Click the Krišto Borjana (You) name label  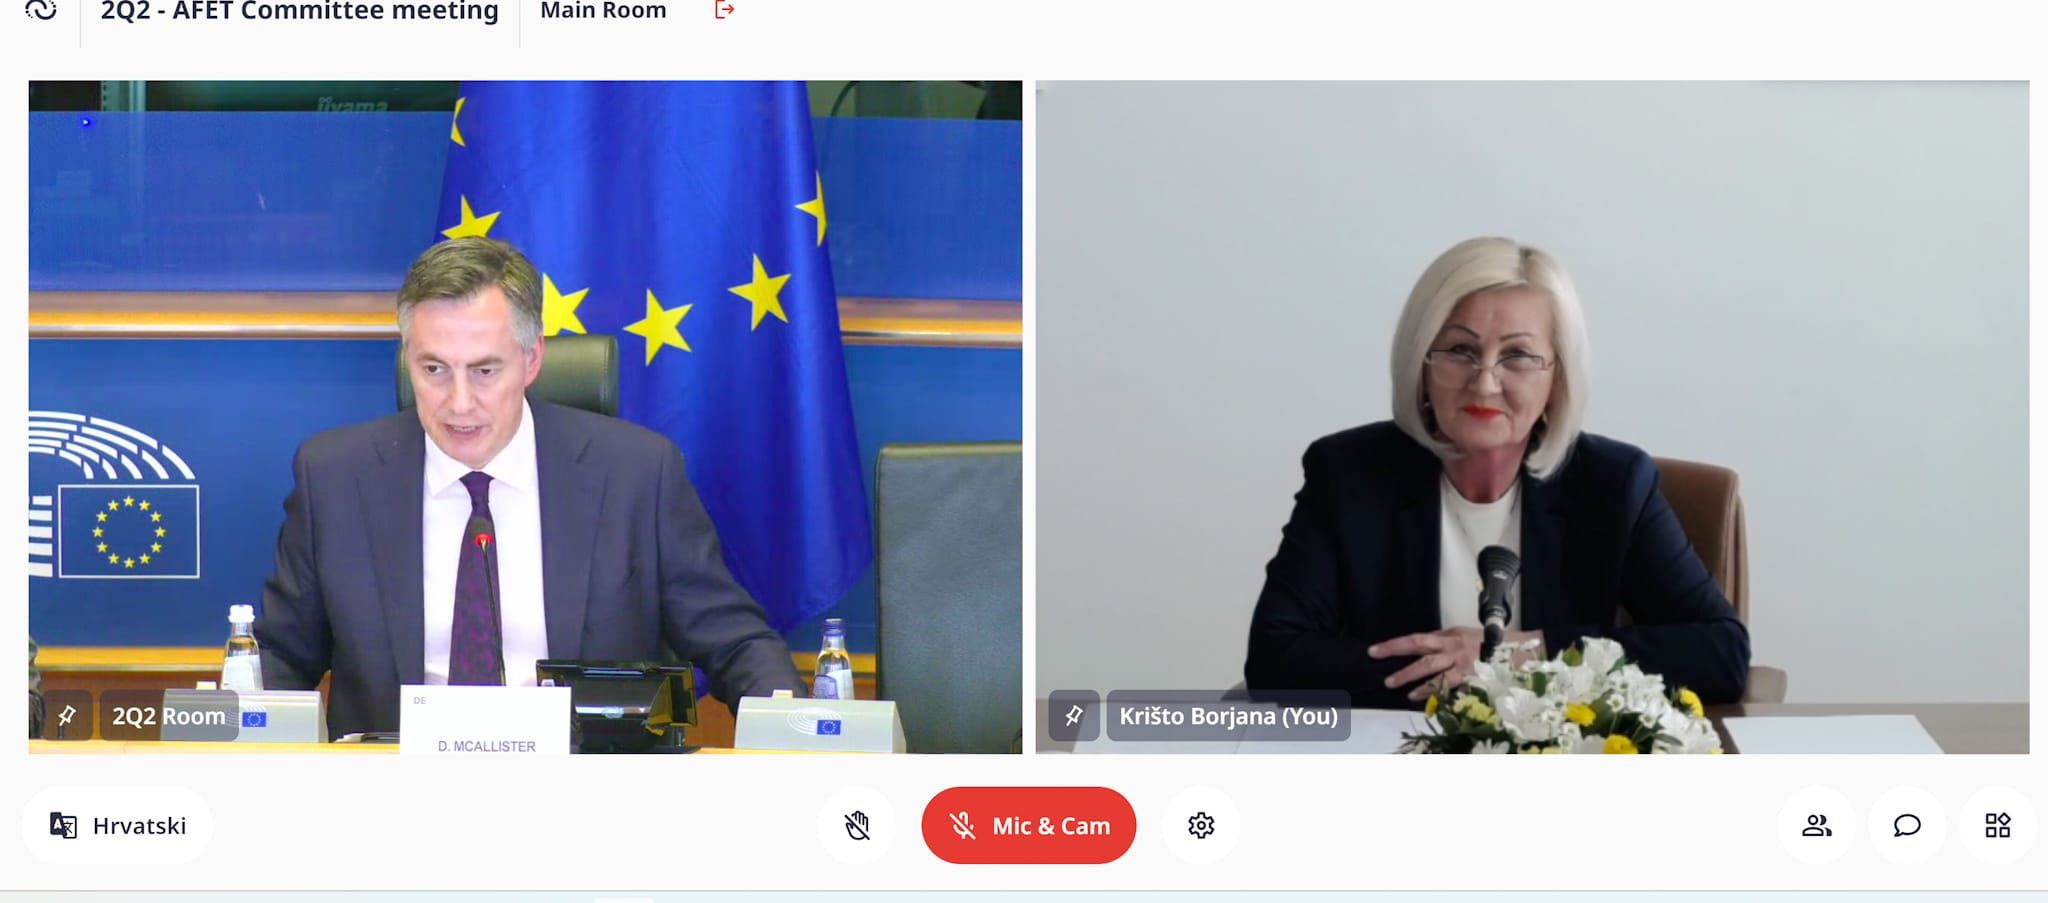point(1228,716)
